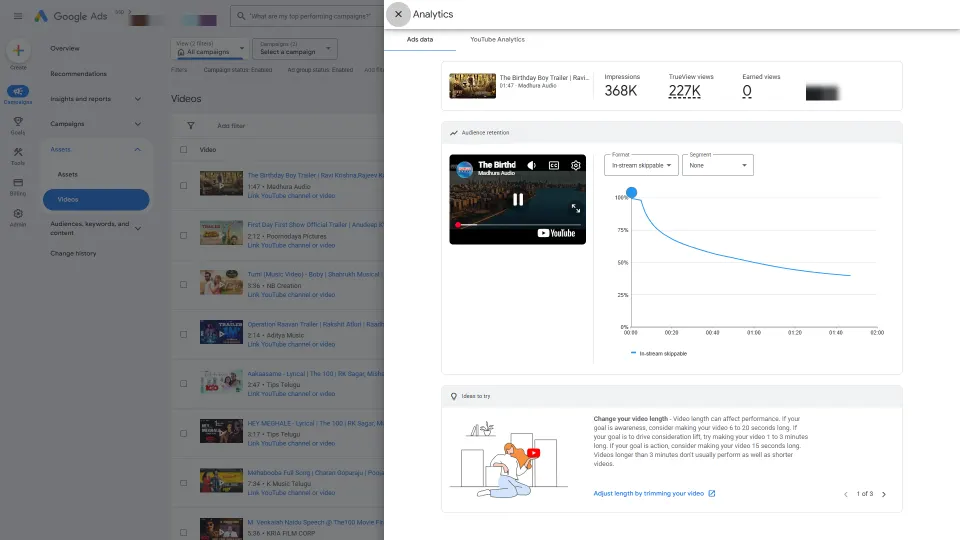Open Operation Raavan Trailer title link

tap(315, 324)
